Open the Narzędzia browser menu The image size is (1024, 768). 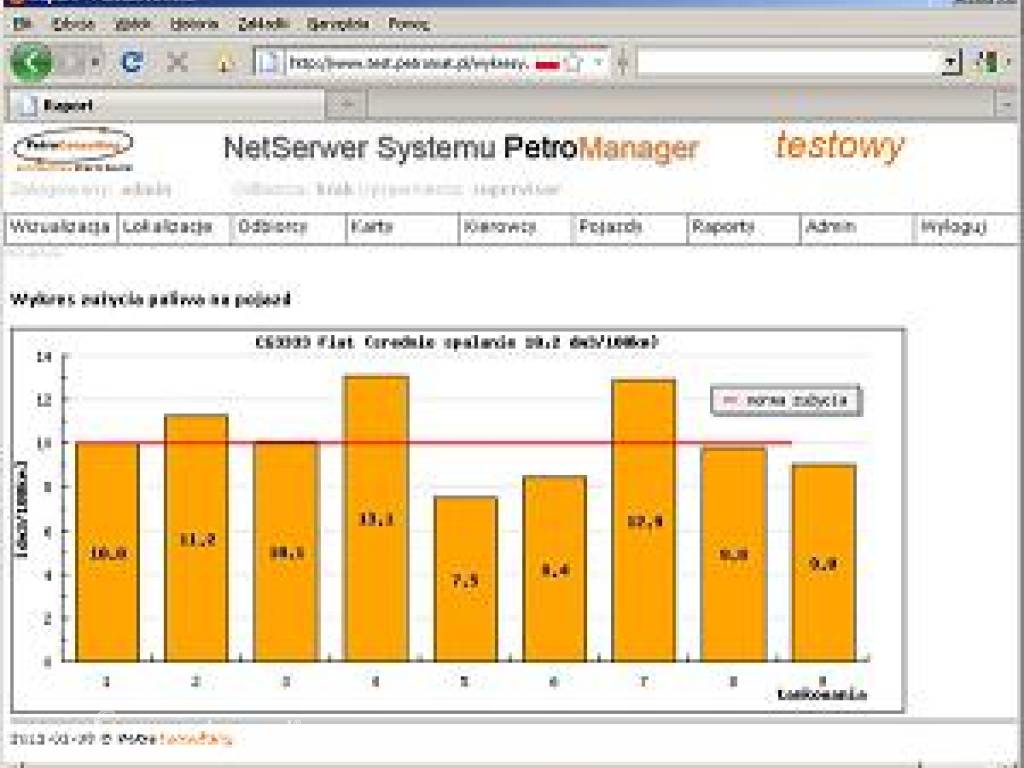click(338, 24)
